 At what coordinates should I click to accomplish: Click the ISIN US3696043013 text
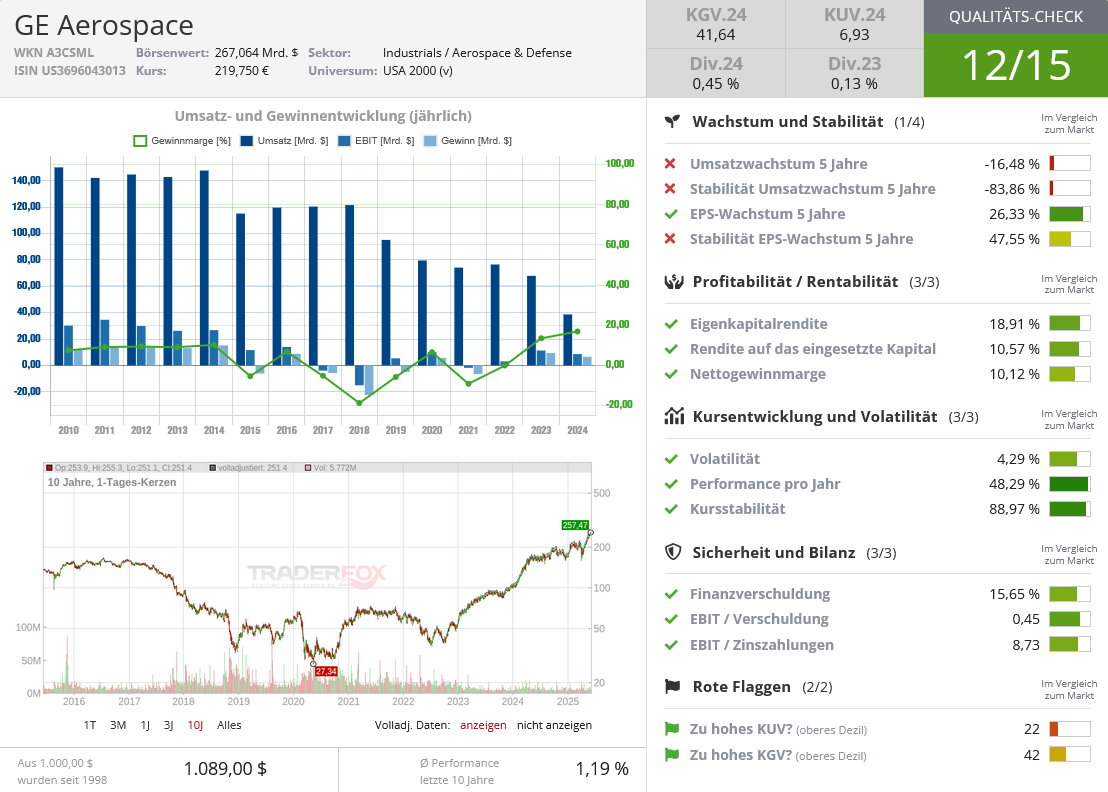pyautogui.click(x=70, y=71)
